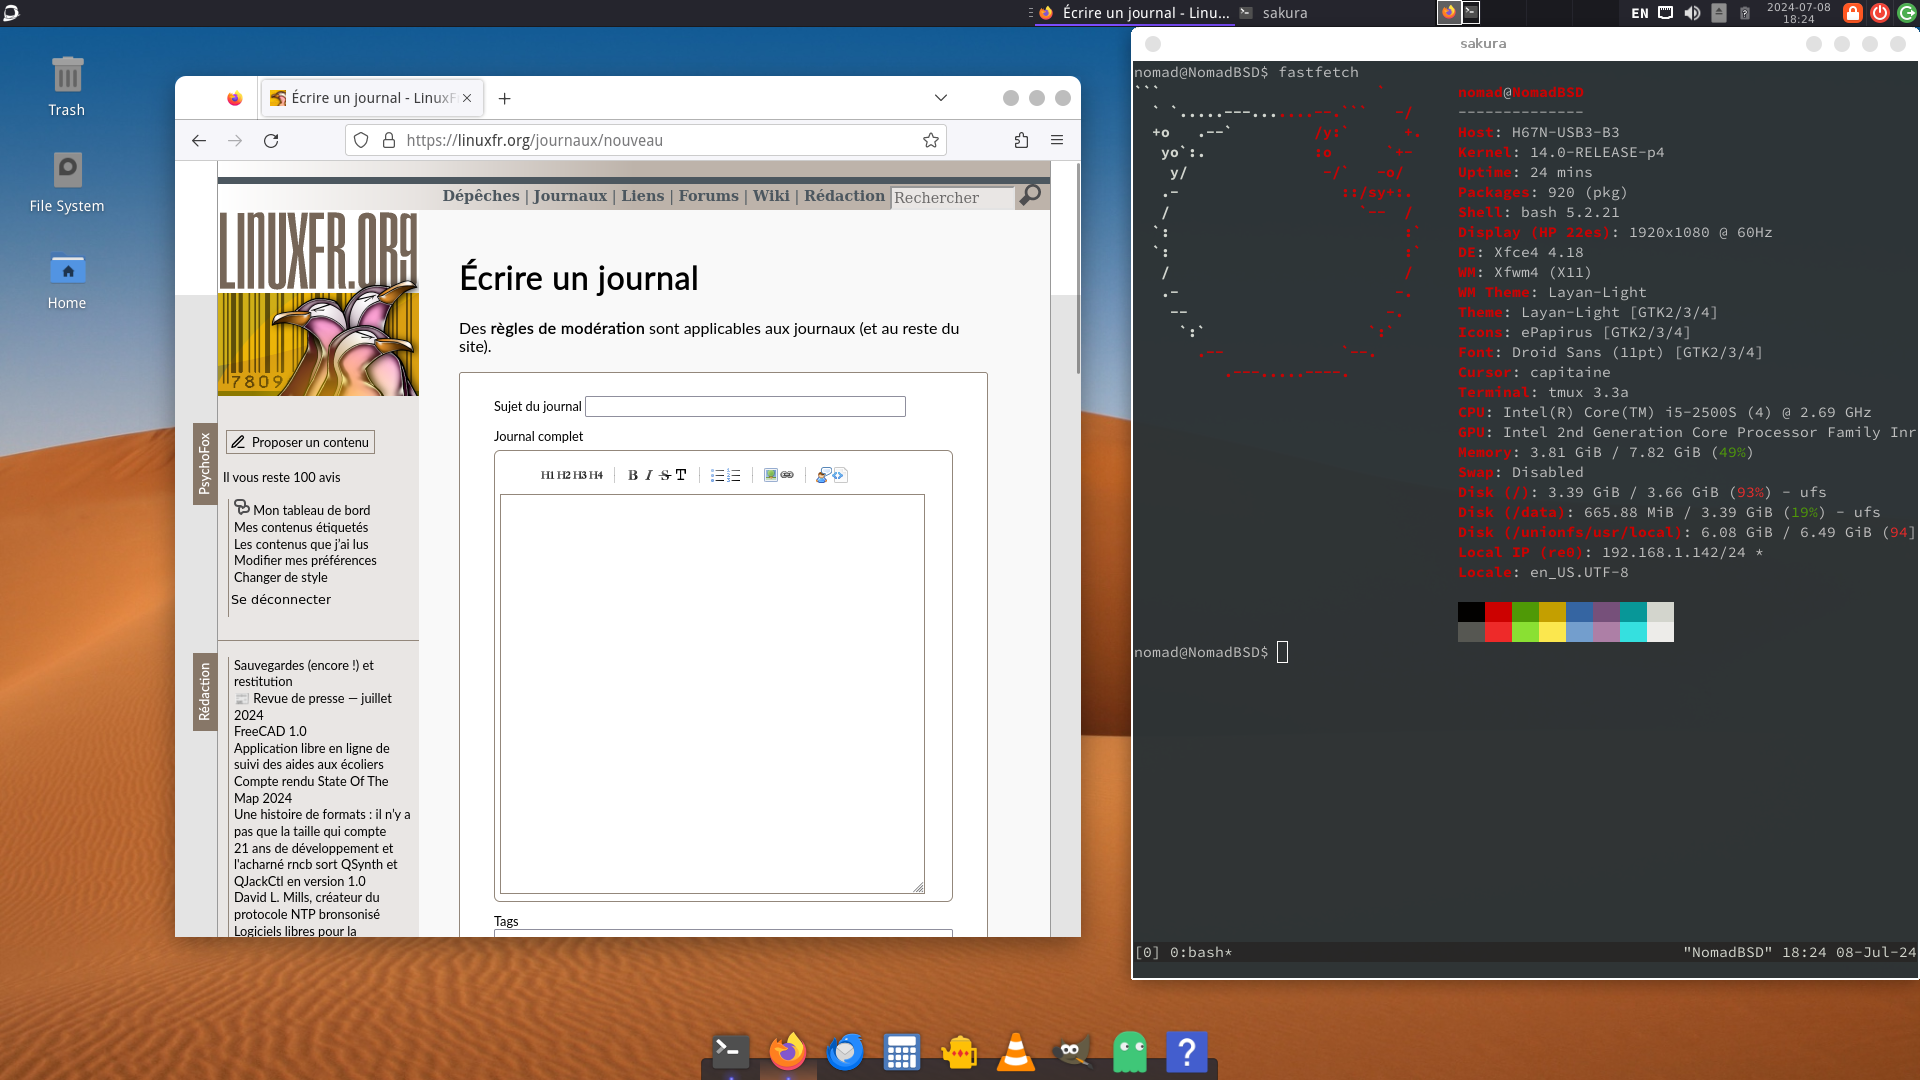
Task: Bookmark this page with the star
Action: 931,140
